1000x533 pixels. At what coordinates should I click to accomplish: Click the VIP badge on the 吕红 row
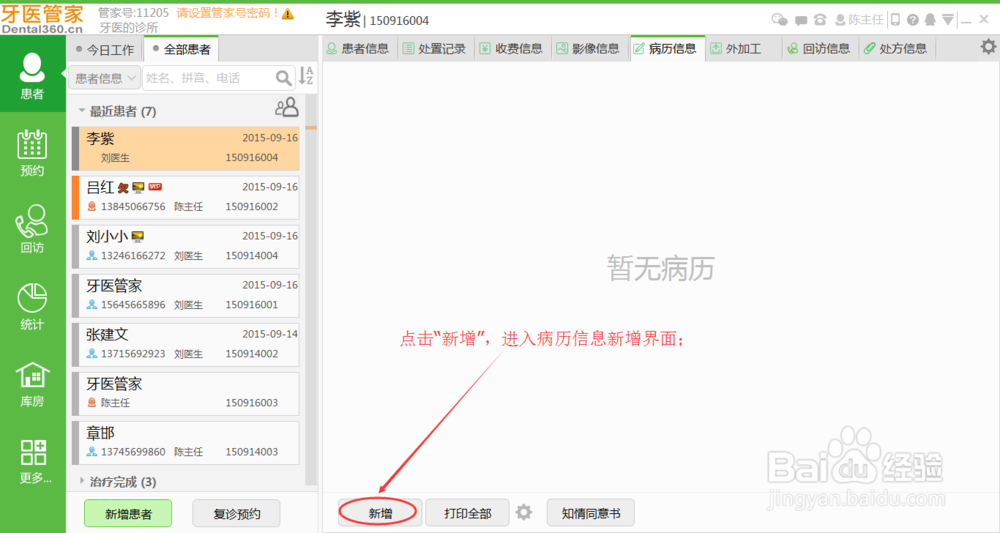pos(155,187)
